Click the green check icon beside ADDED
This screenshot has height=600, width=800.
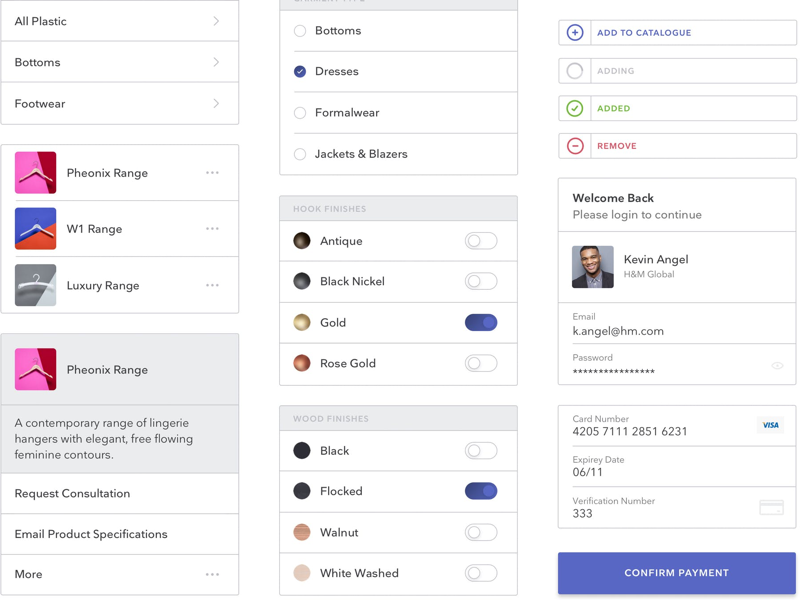[574, 108]
